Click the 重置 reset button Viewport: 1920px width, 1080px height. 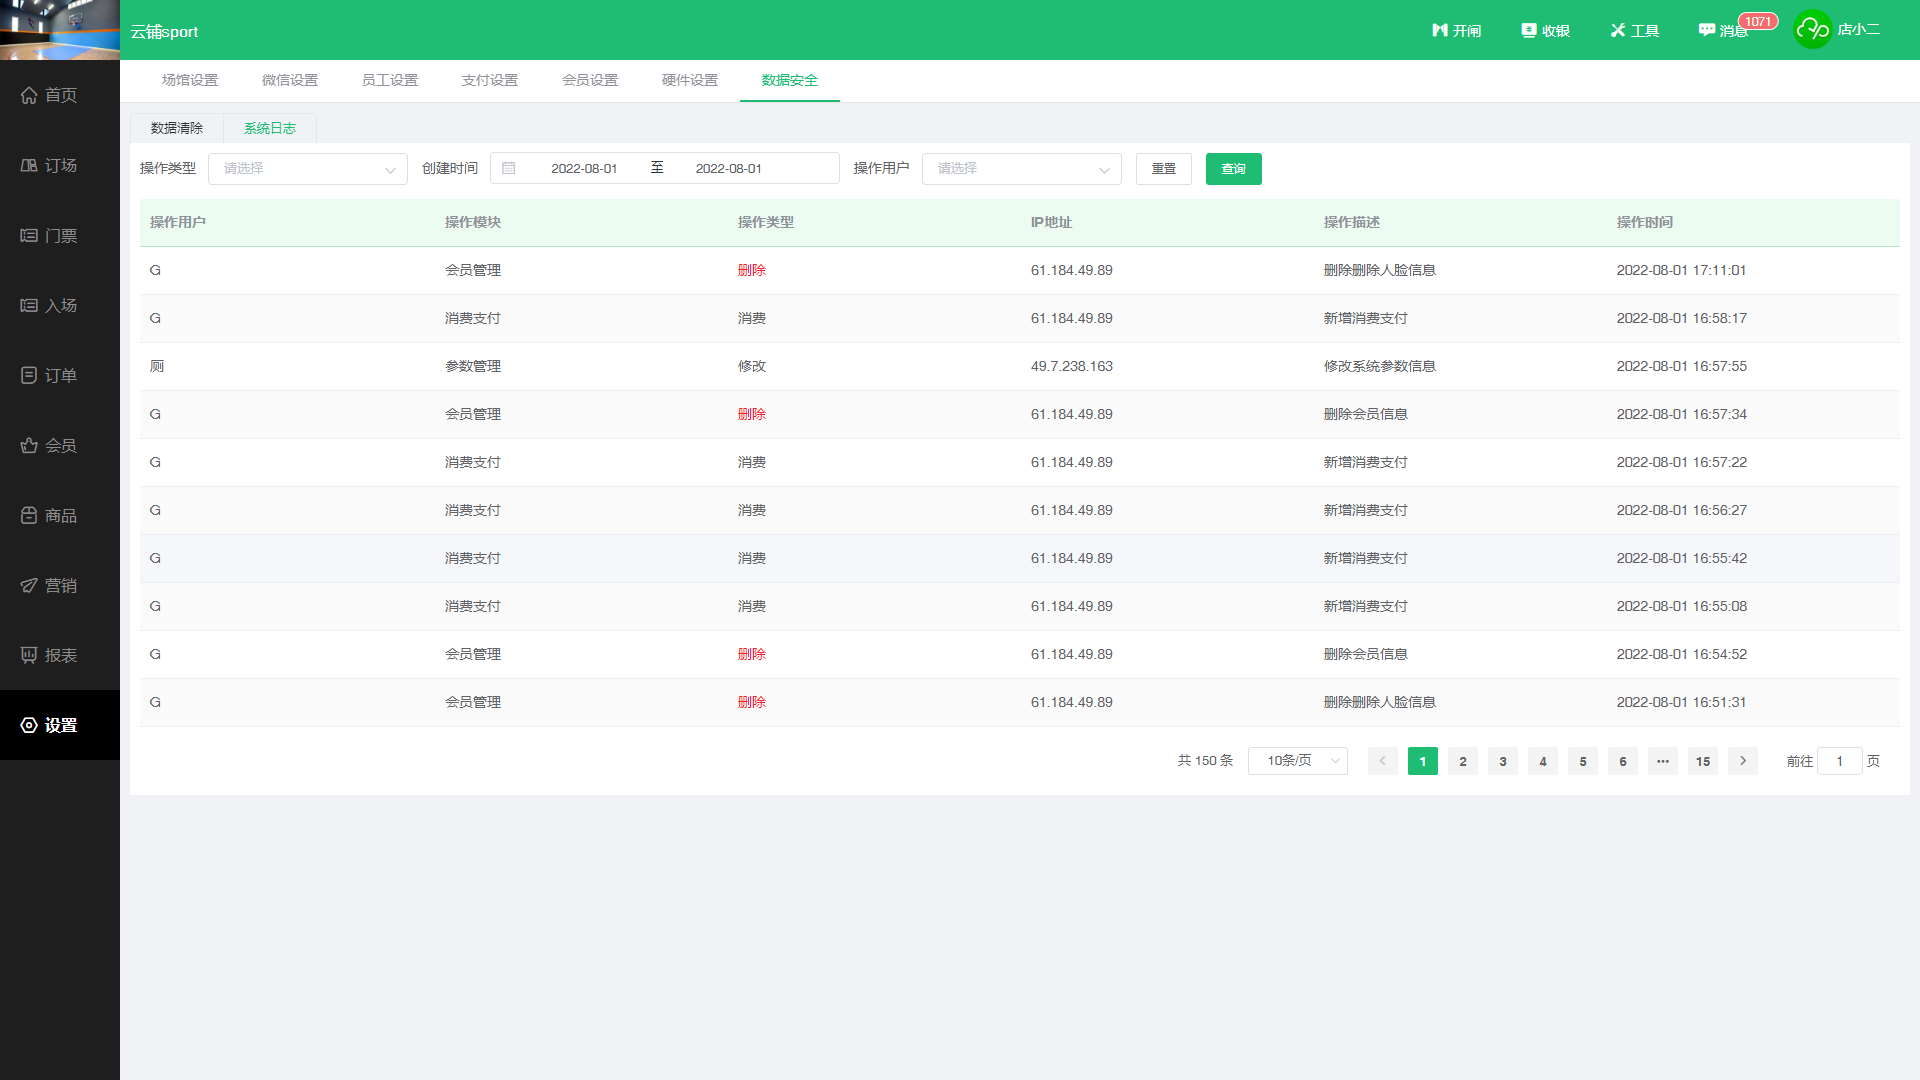(x=1163, y=169)
